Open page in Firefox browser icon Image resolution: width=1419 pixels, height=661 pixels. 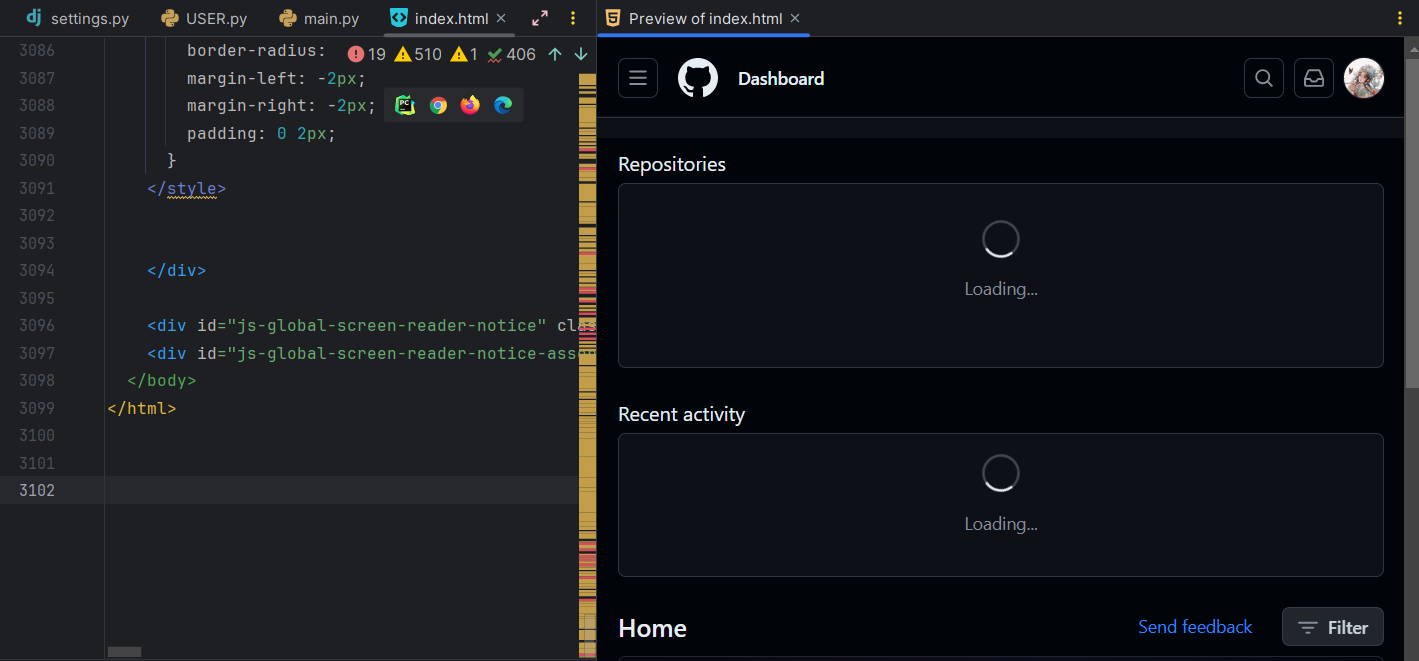pyautogui.click(x=470, y=105)
